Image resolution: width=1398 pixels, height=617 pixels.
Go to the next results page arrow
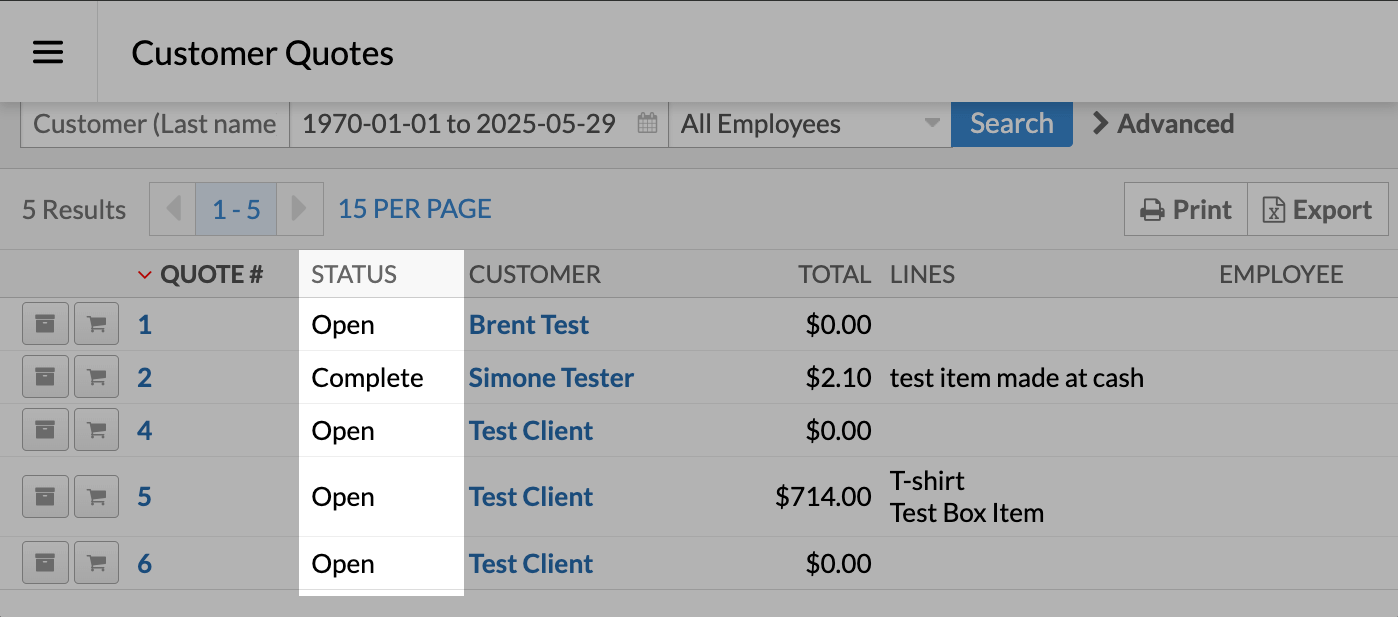point(299,209)
